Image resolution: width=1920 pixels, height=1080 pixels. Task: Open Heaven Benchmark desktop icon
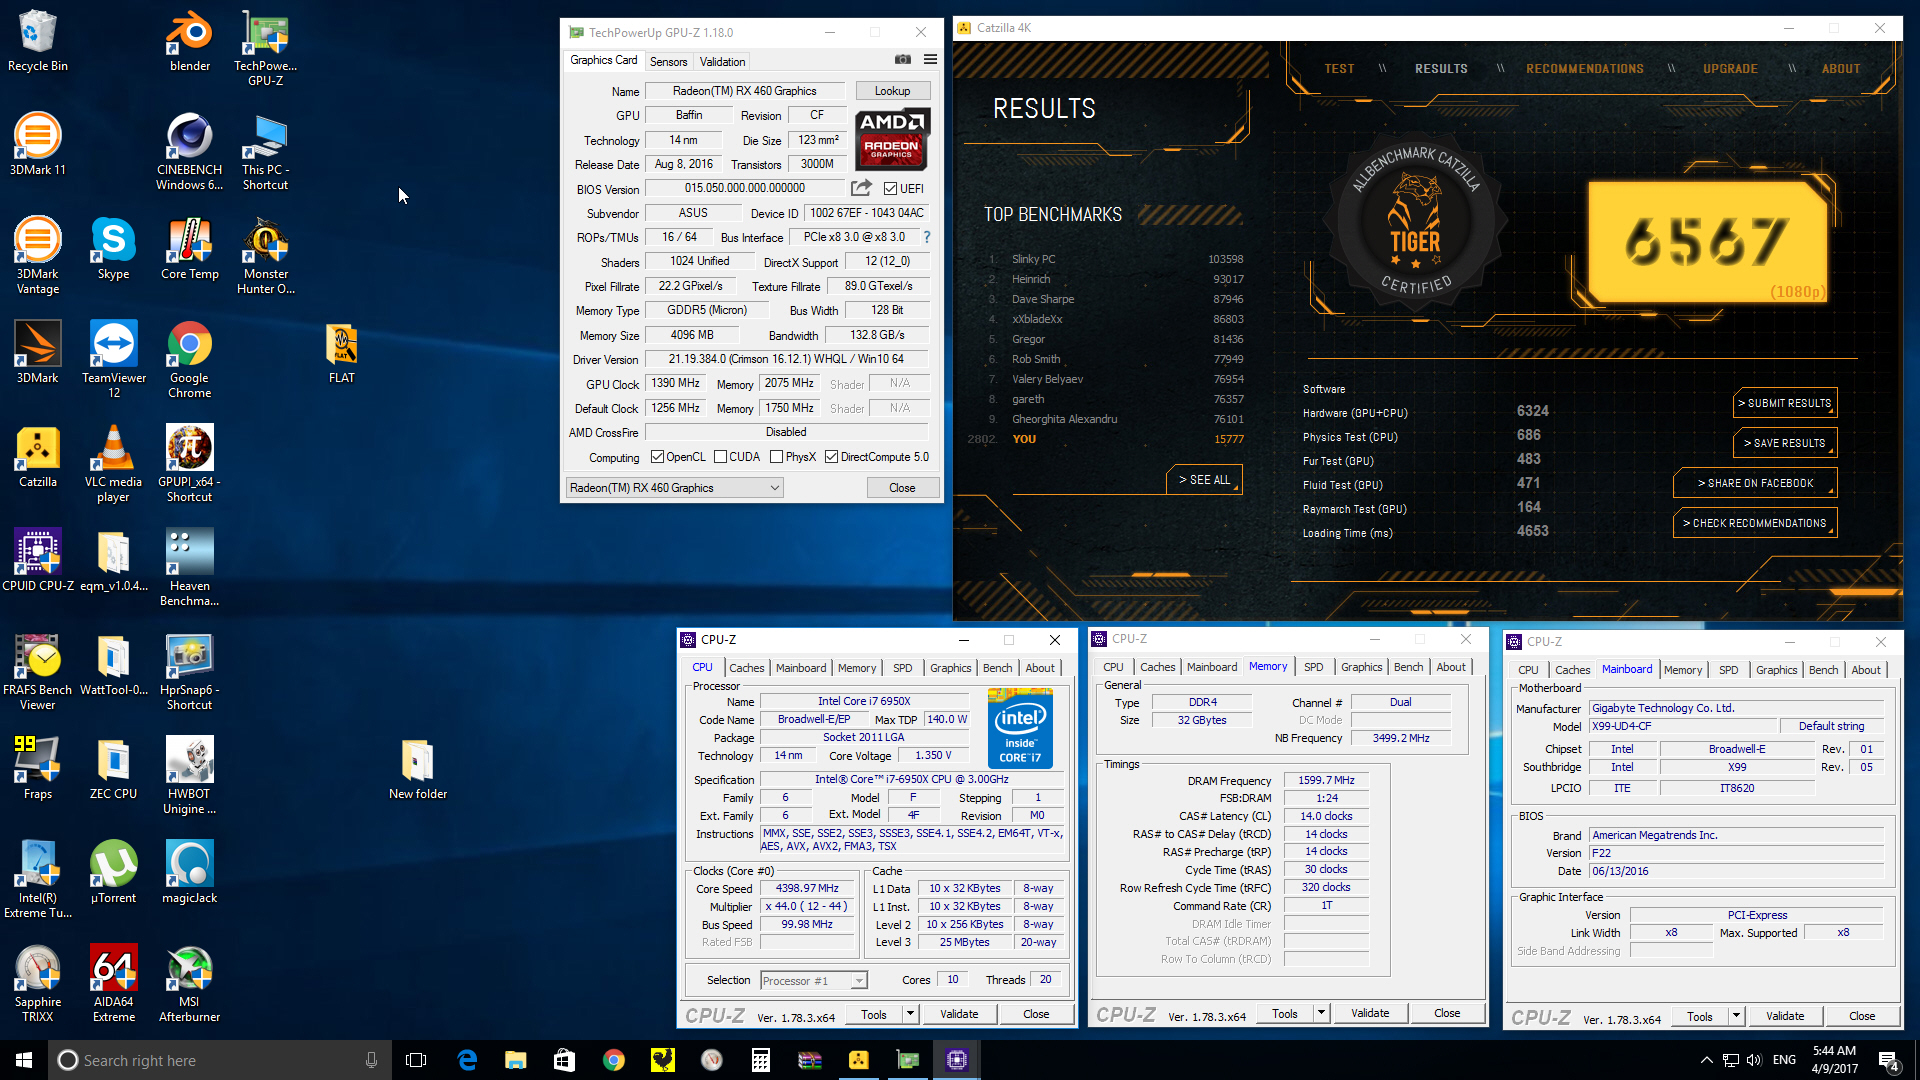190,568
